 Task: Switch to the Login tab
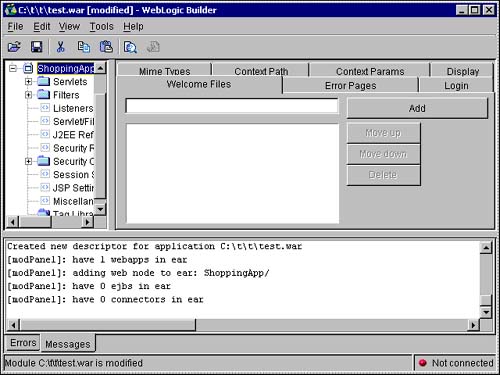click(456, 86)
